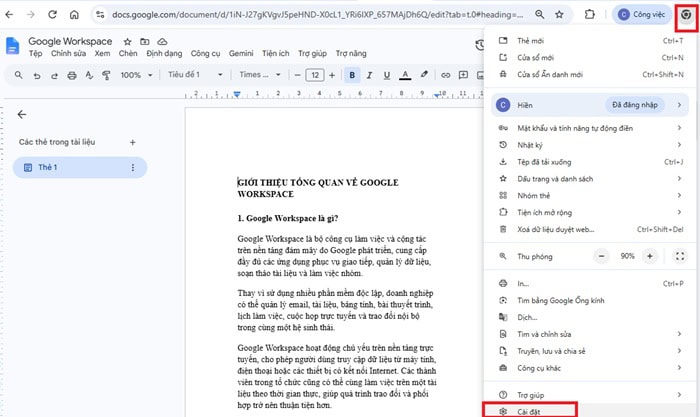Toggle italic formatting
Image resolution: width=700 pixels, height=417 pixels.
tap(369, 75)
